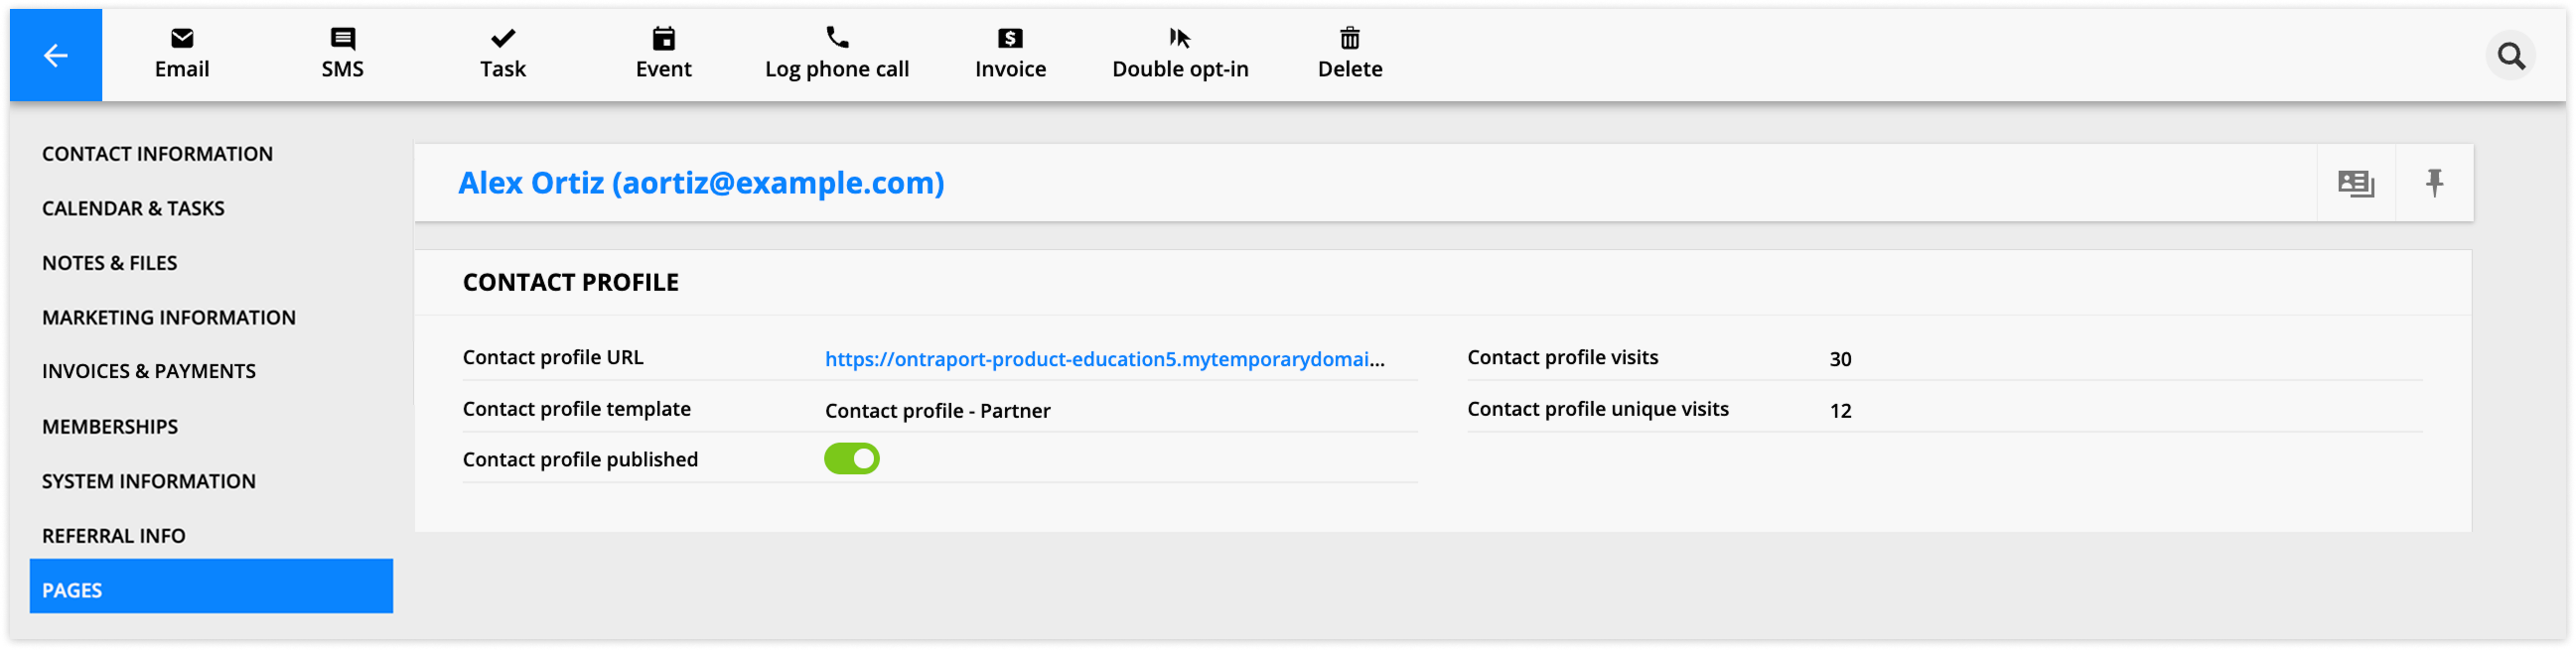Toggle off Contact profile published
2576x650 pixels.
coord(852,459)
